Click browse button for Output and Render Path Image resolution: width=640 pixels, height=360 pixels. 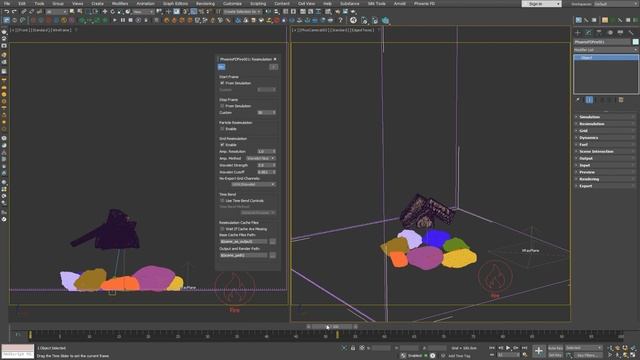(x=273, y=256)
